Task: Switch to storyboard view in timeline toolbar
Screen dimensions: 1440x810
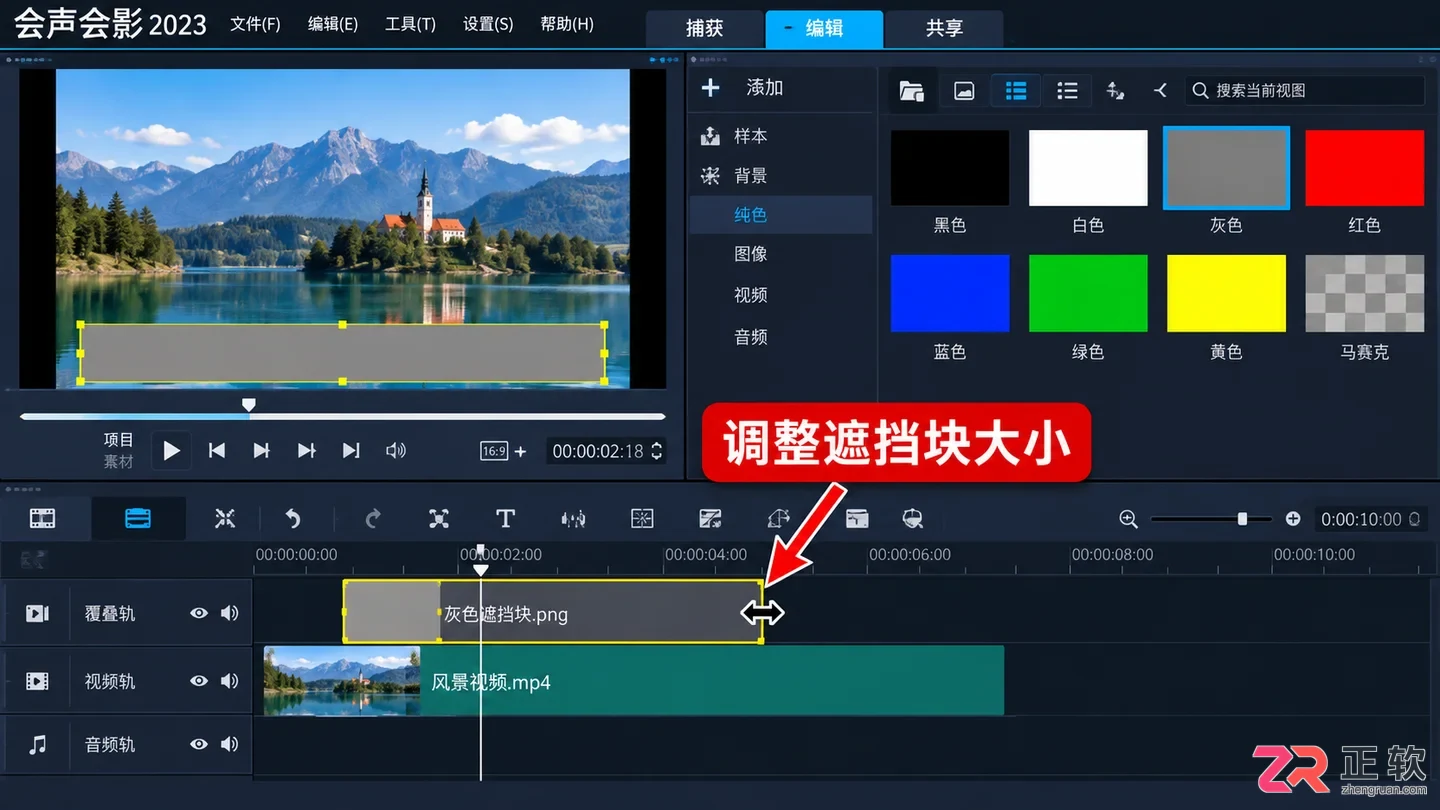Action: pos(42,518)
